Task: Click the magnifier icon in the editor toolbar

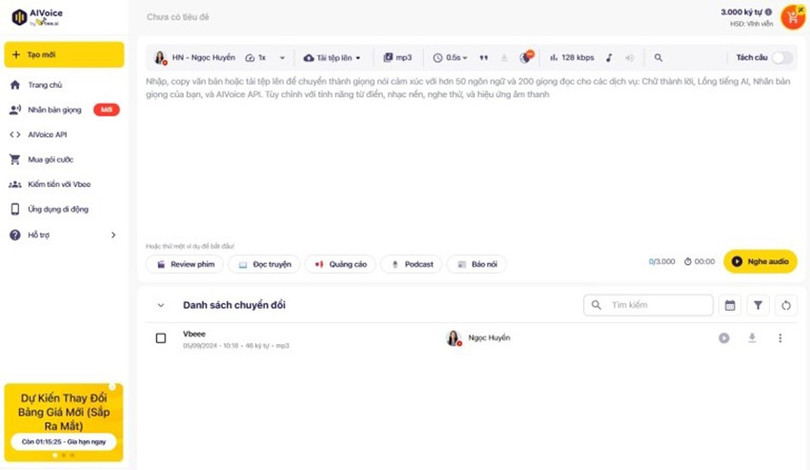Action: (658, 58)
